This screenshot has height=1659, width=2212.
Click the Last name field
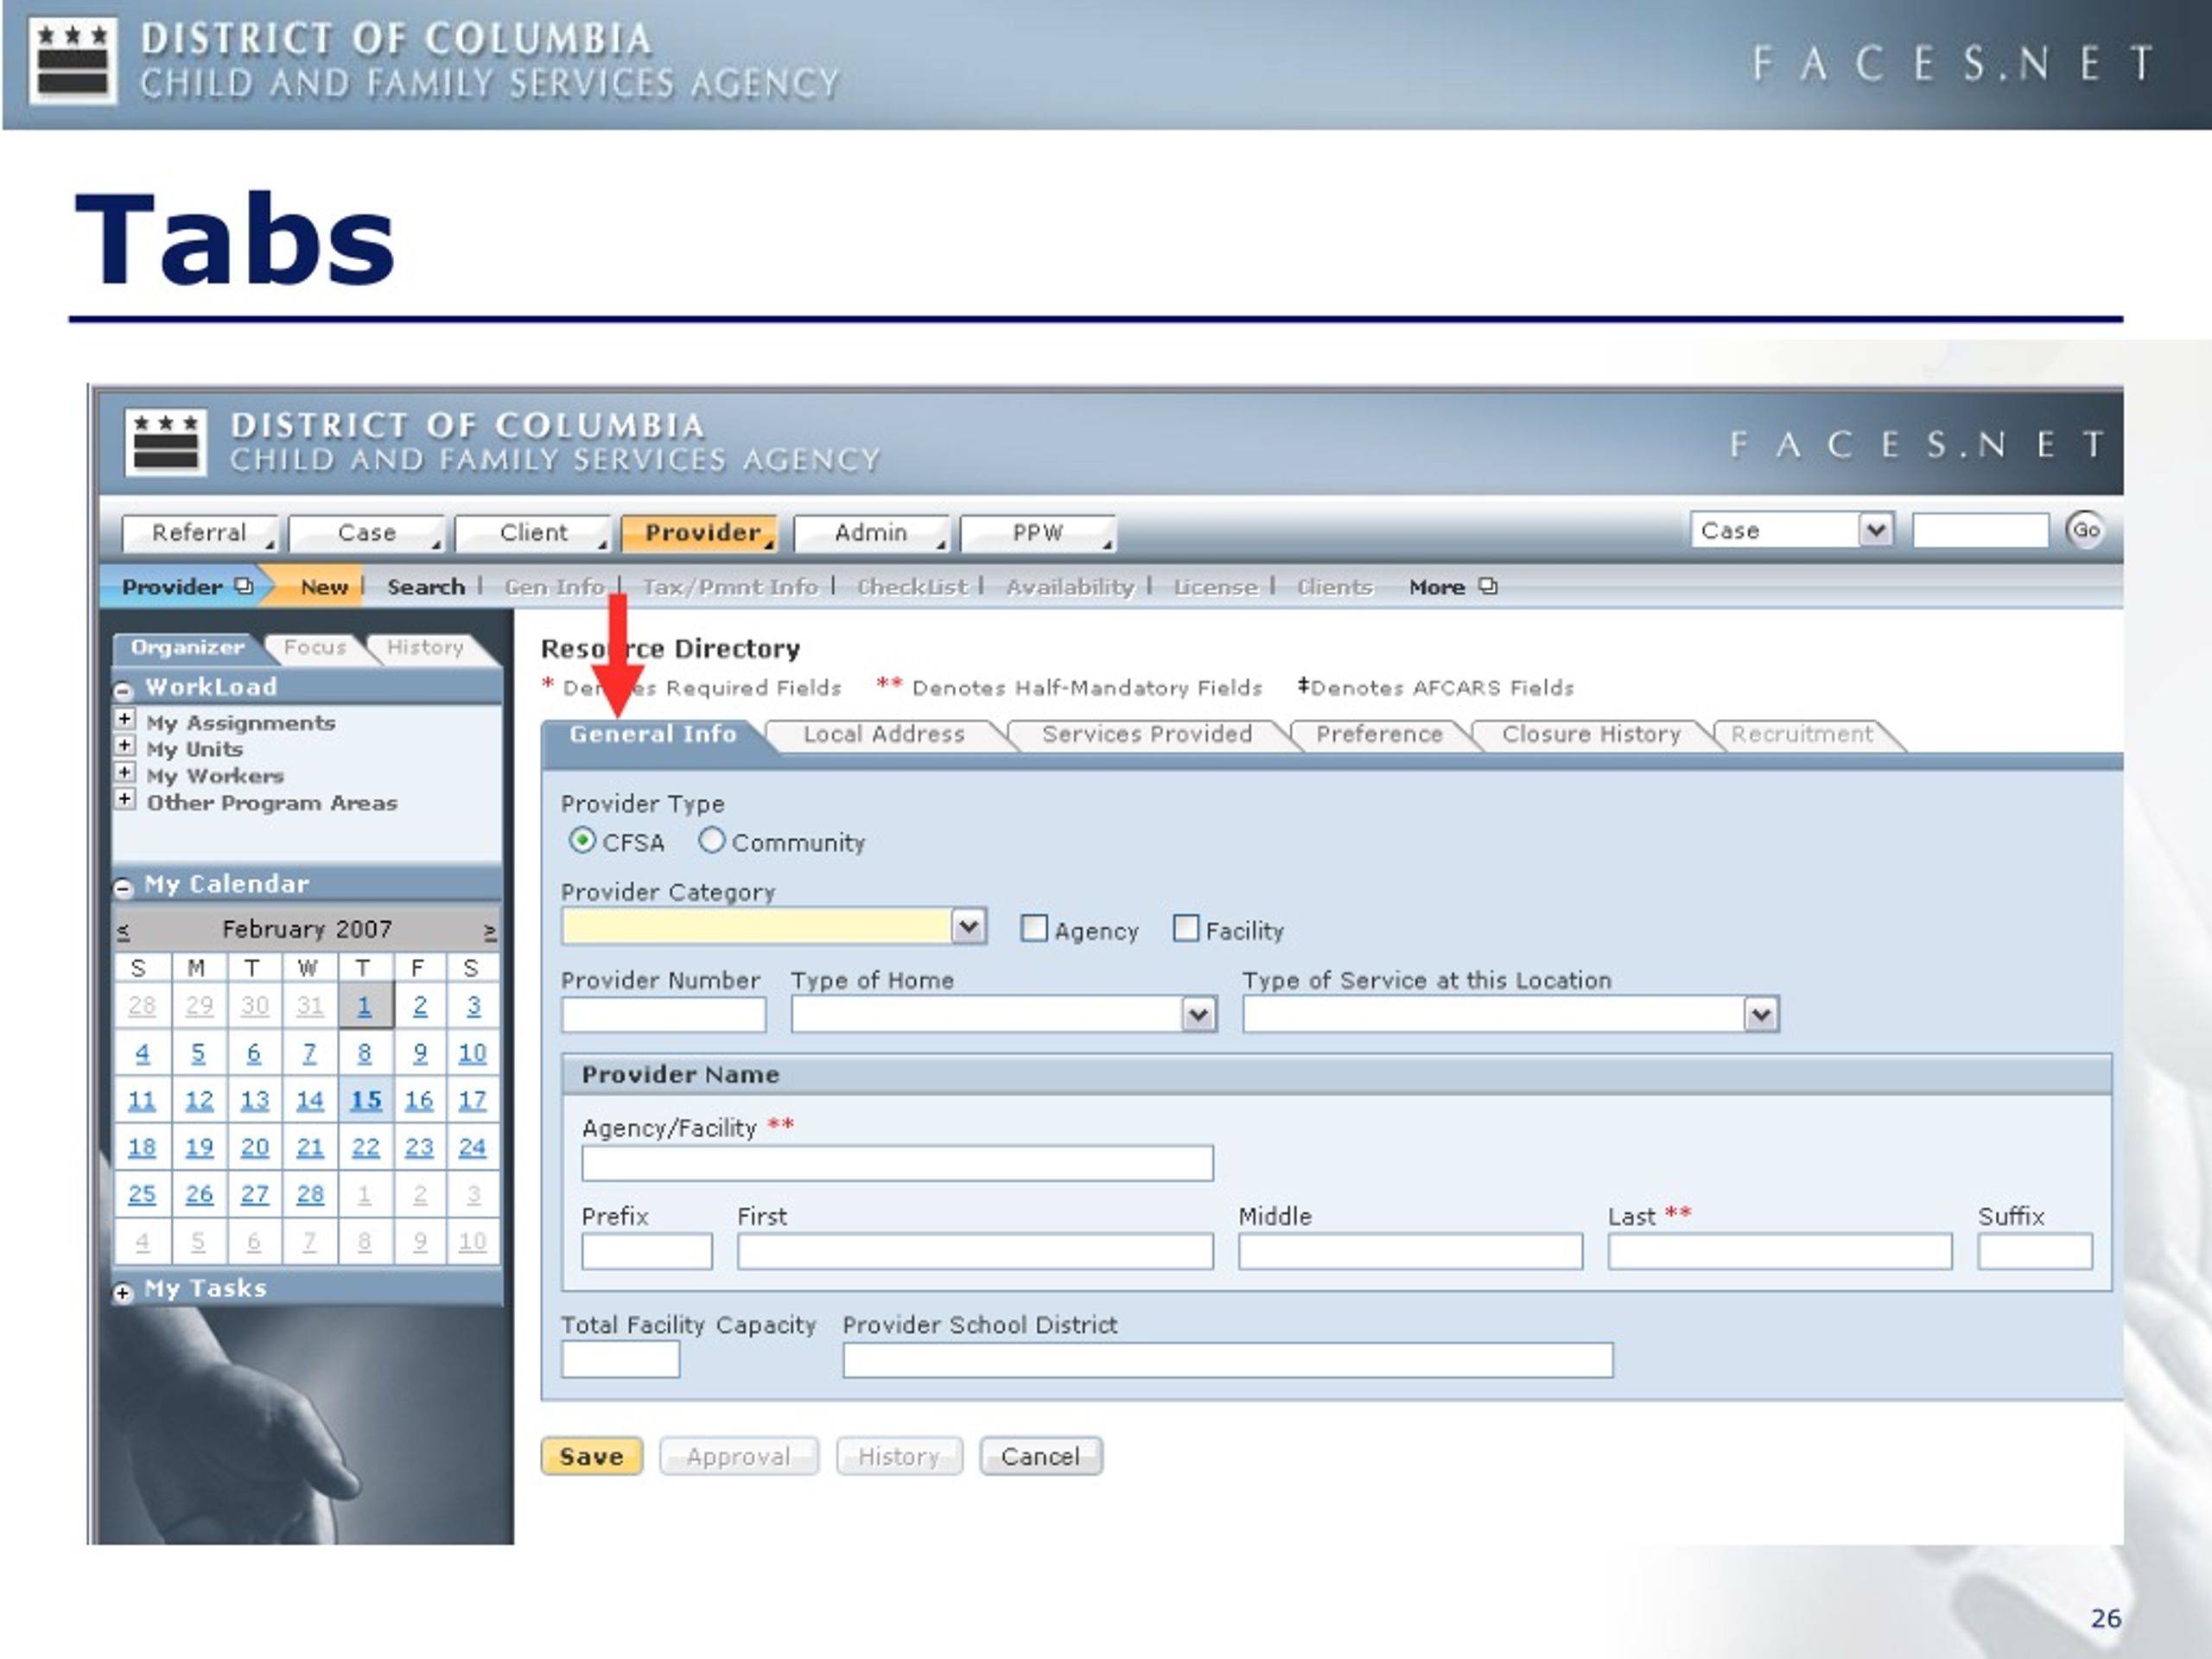(x=1780, y=1251)
